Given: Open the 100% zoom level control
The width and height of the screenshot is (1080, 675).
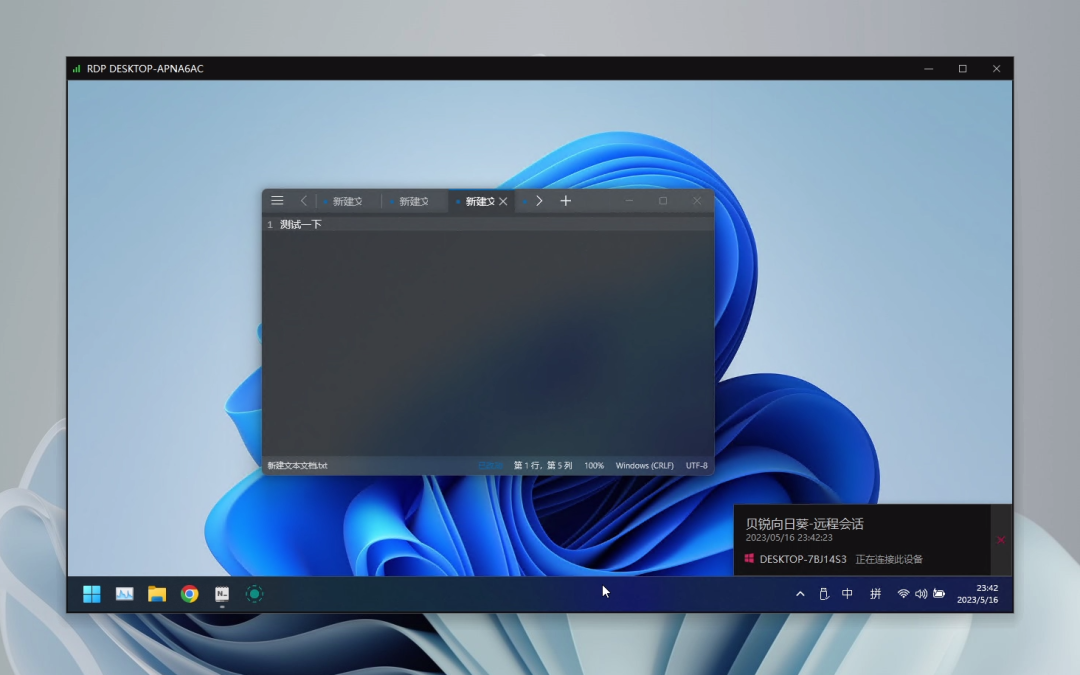Looking at the screenshot, I should click(x=594, y=466).
